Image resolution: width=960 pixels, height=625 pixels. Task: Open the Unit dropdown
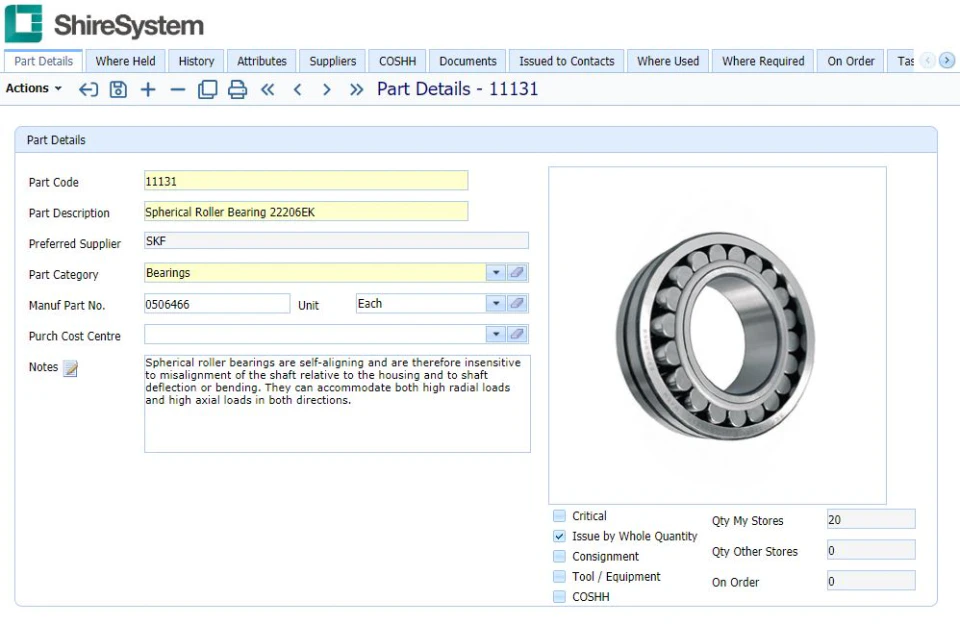pos(495,303)
